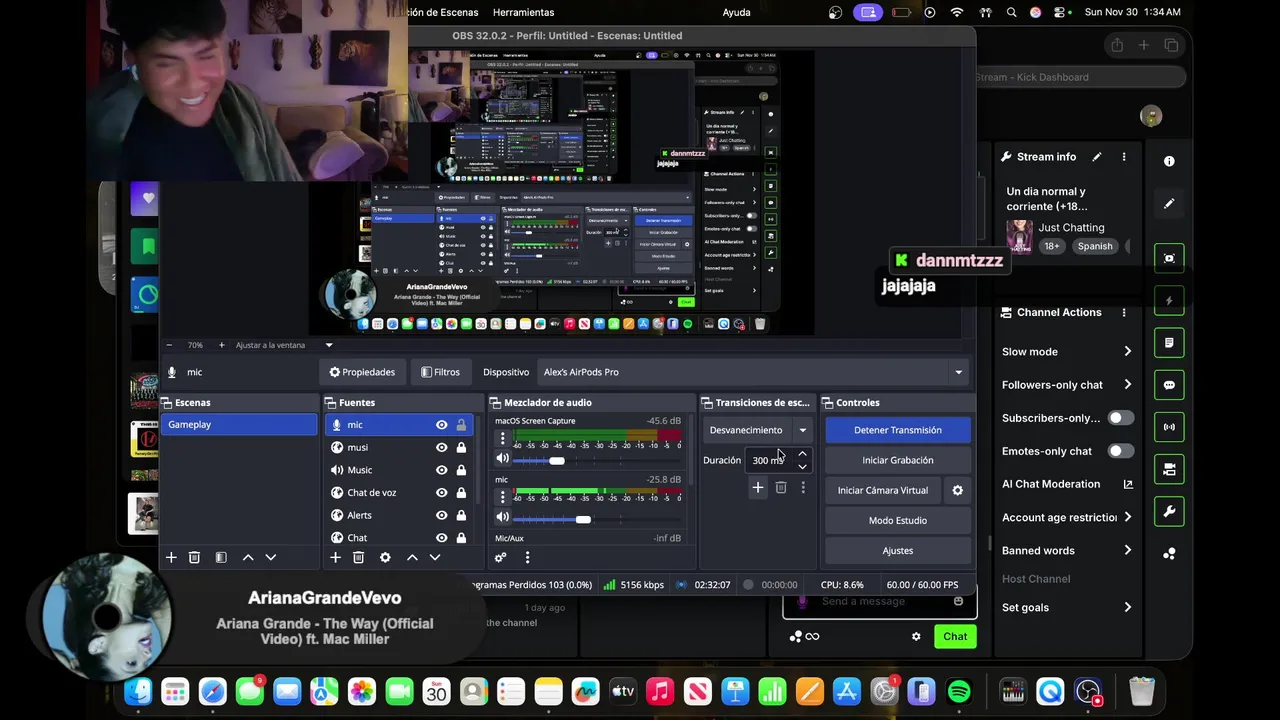1280x720 pixels.
Task: Open the Herramientas menu
Action: 524,12
